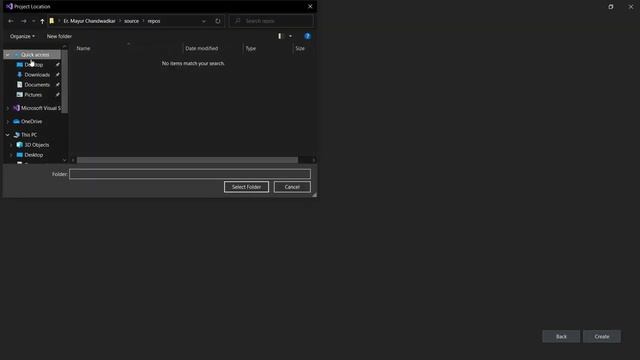Open Desktop under This PC
640x360 pixels.
(33, 155)
